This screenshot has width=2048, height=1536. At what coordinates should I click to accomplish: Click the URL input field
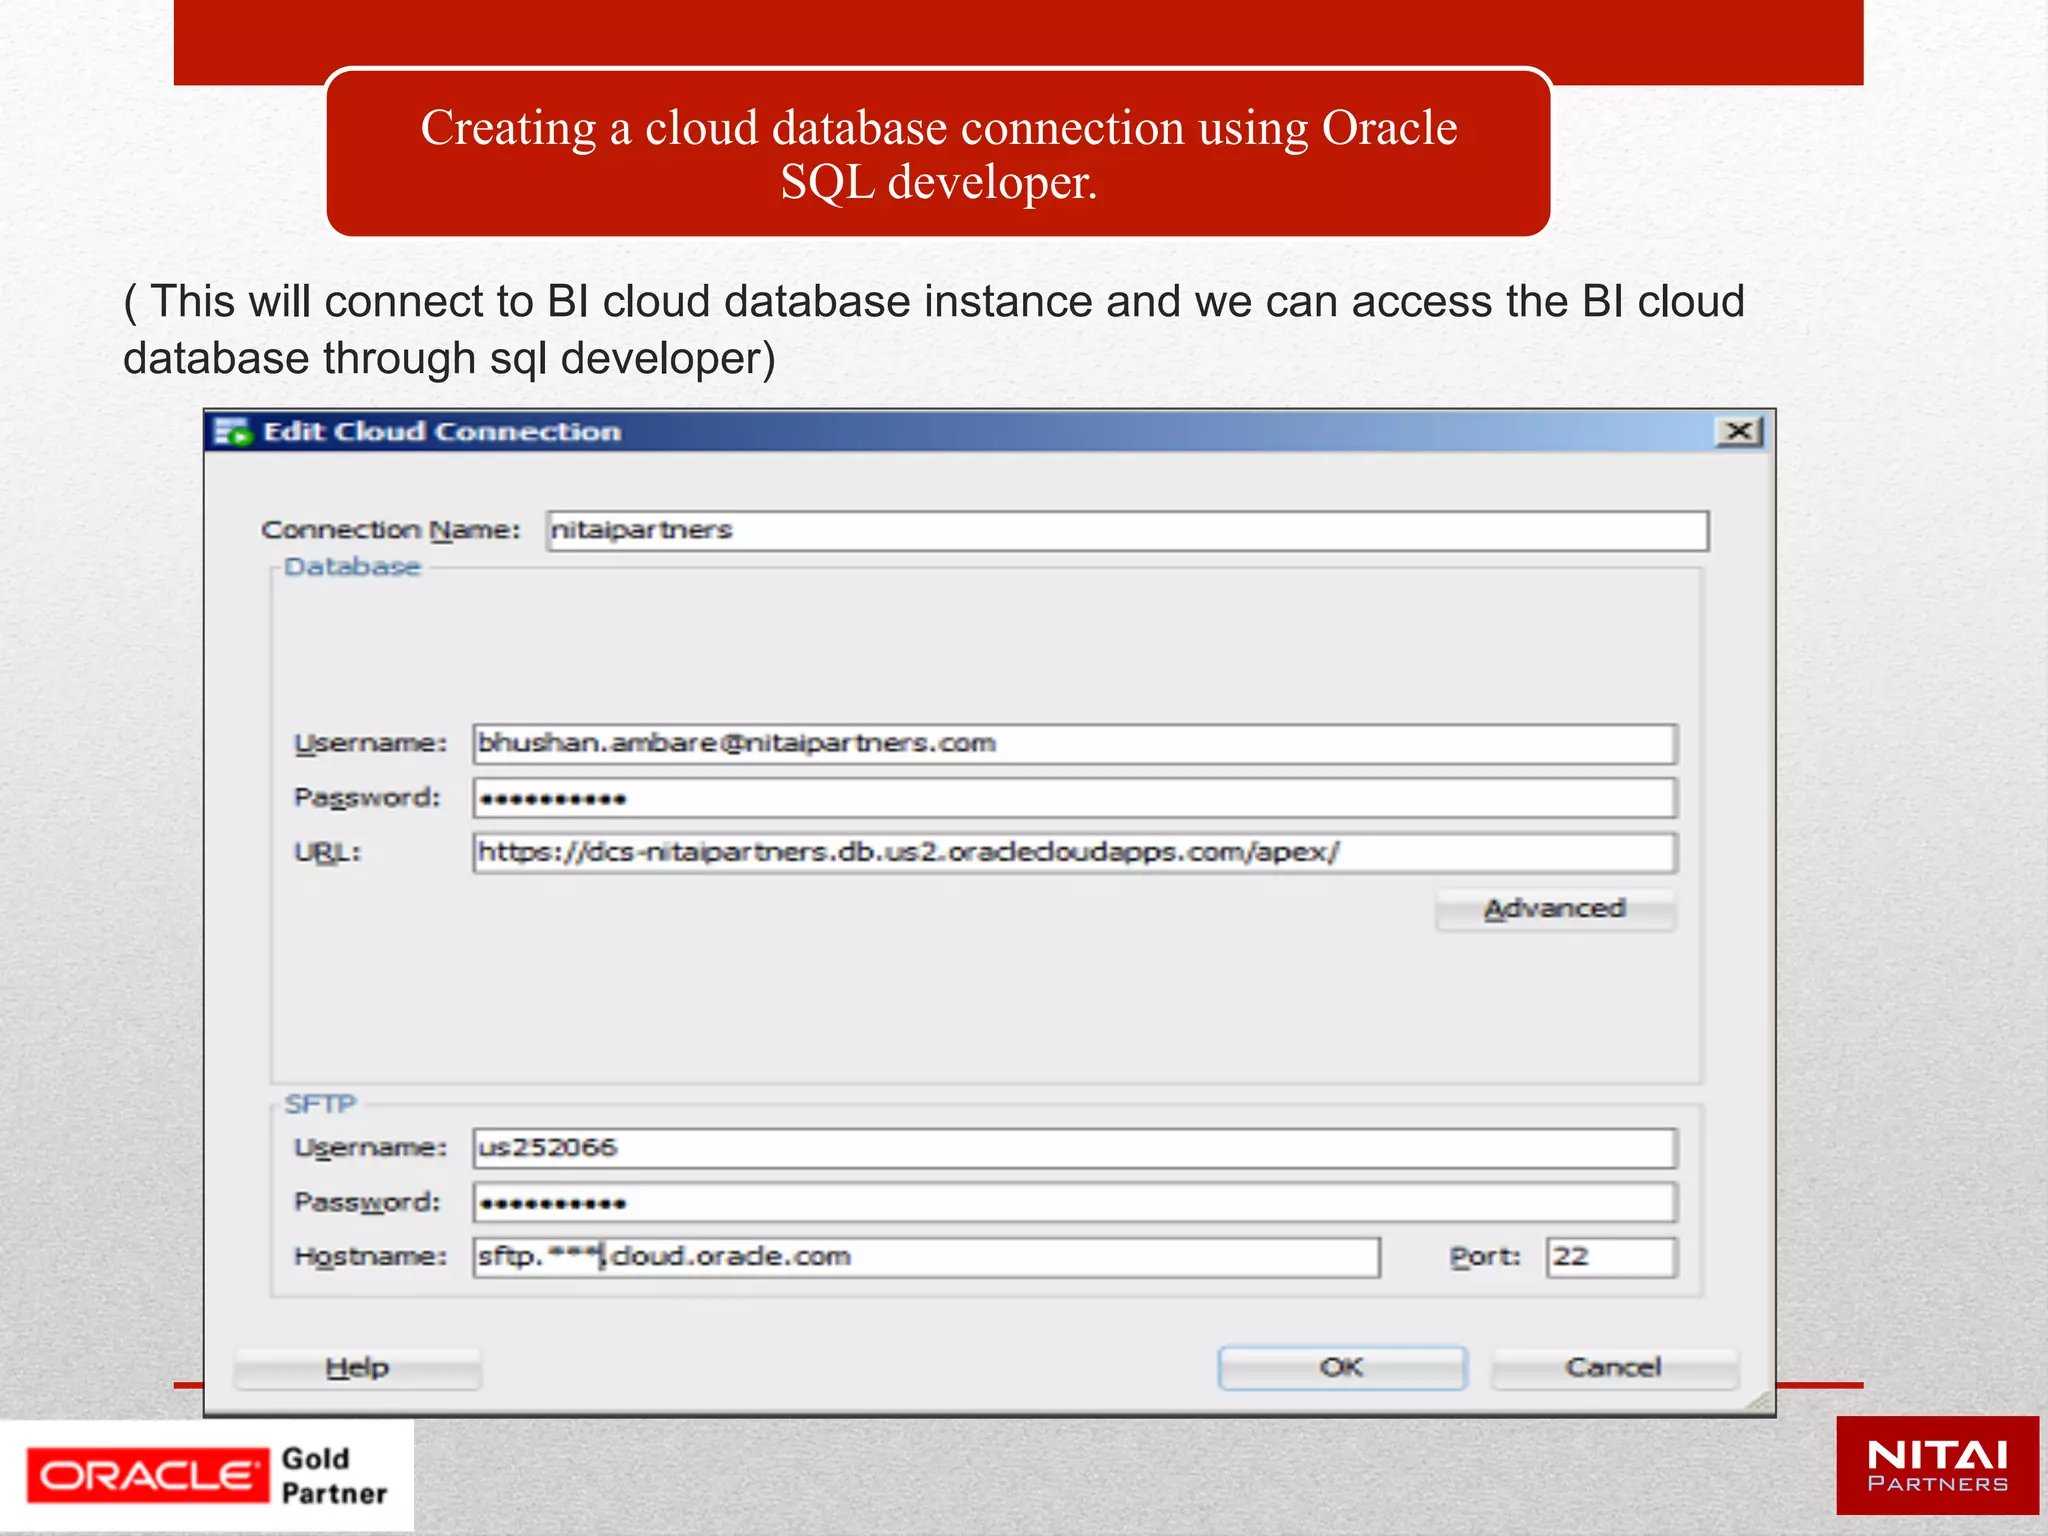[1074, 853]
